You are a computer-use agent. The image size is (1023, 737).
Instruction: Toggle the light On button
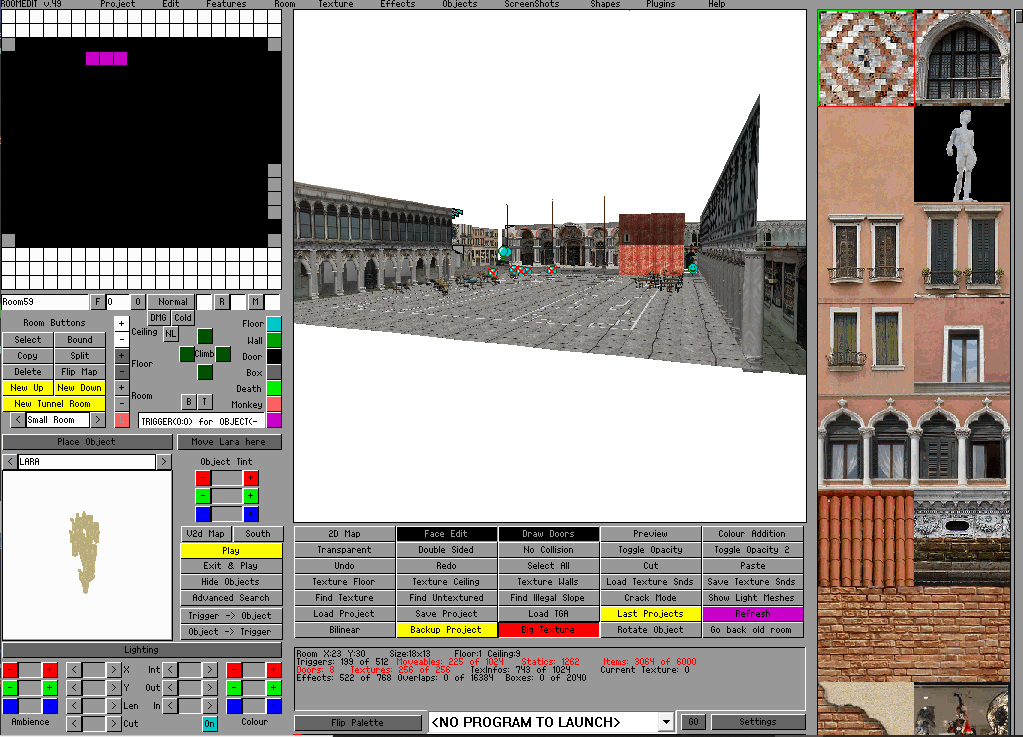pyautogui.click(x=209, y=723)
